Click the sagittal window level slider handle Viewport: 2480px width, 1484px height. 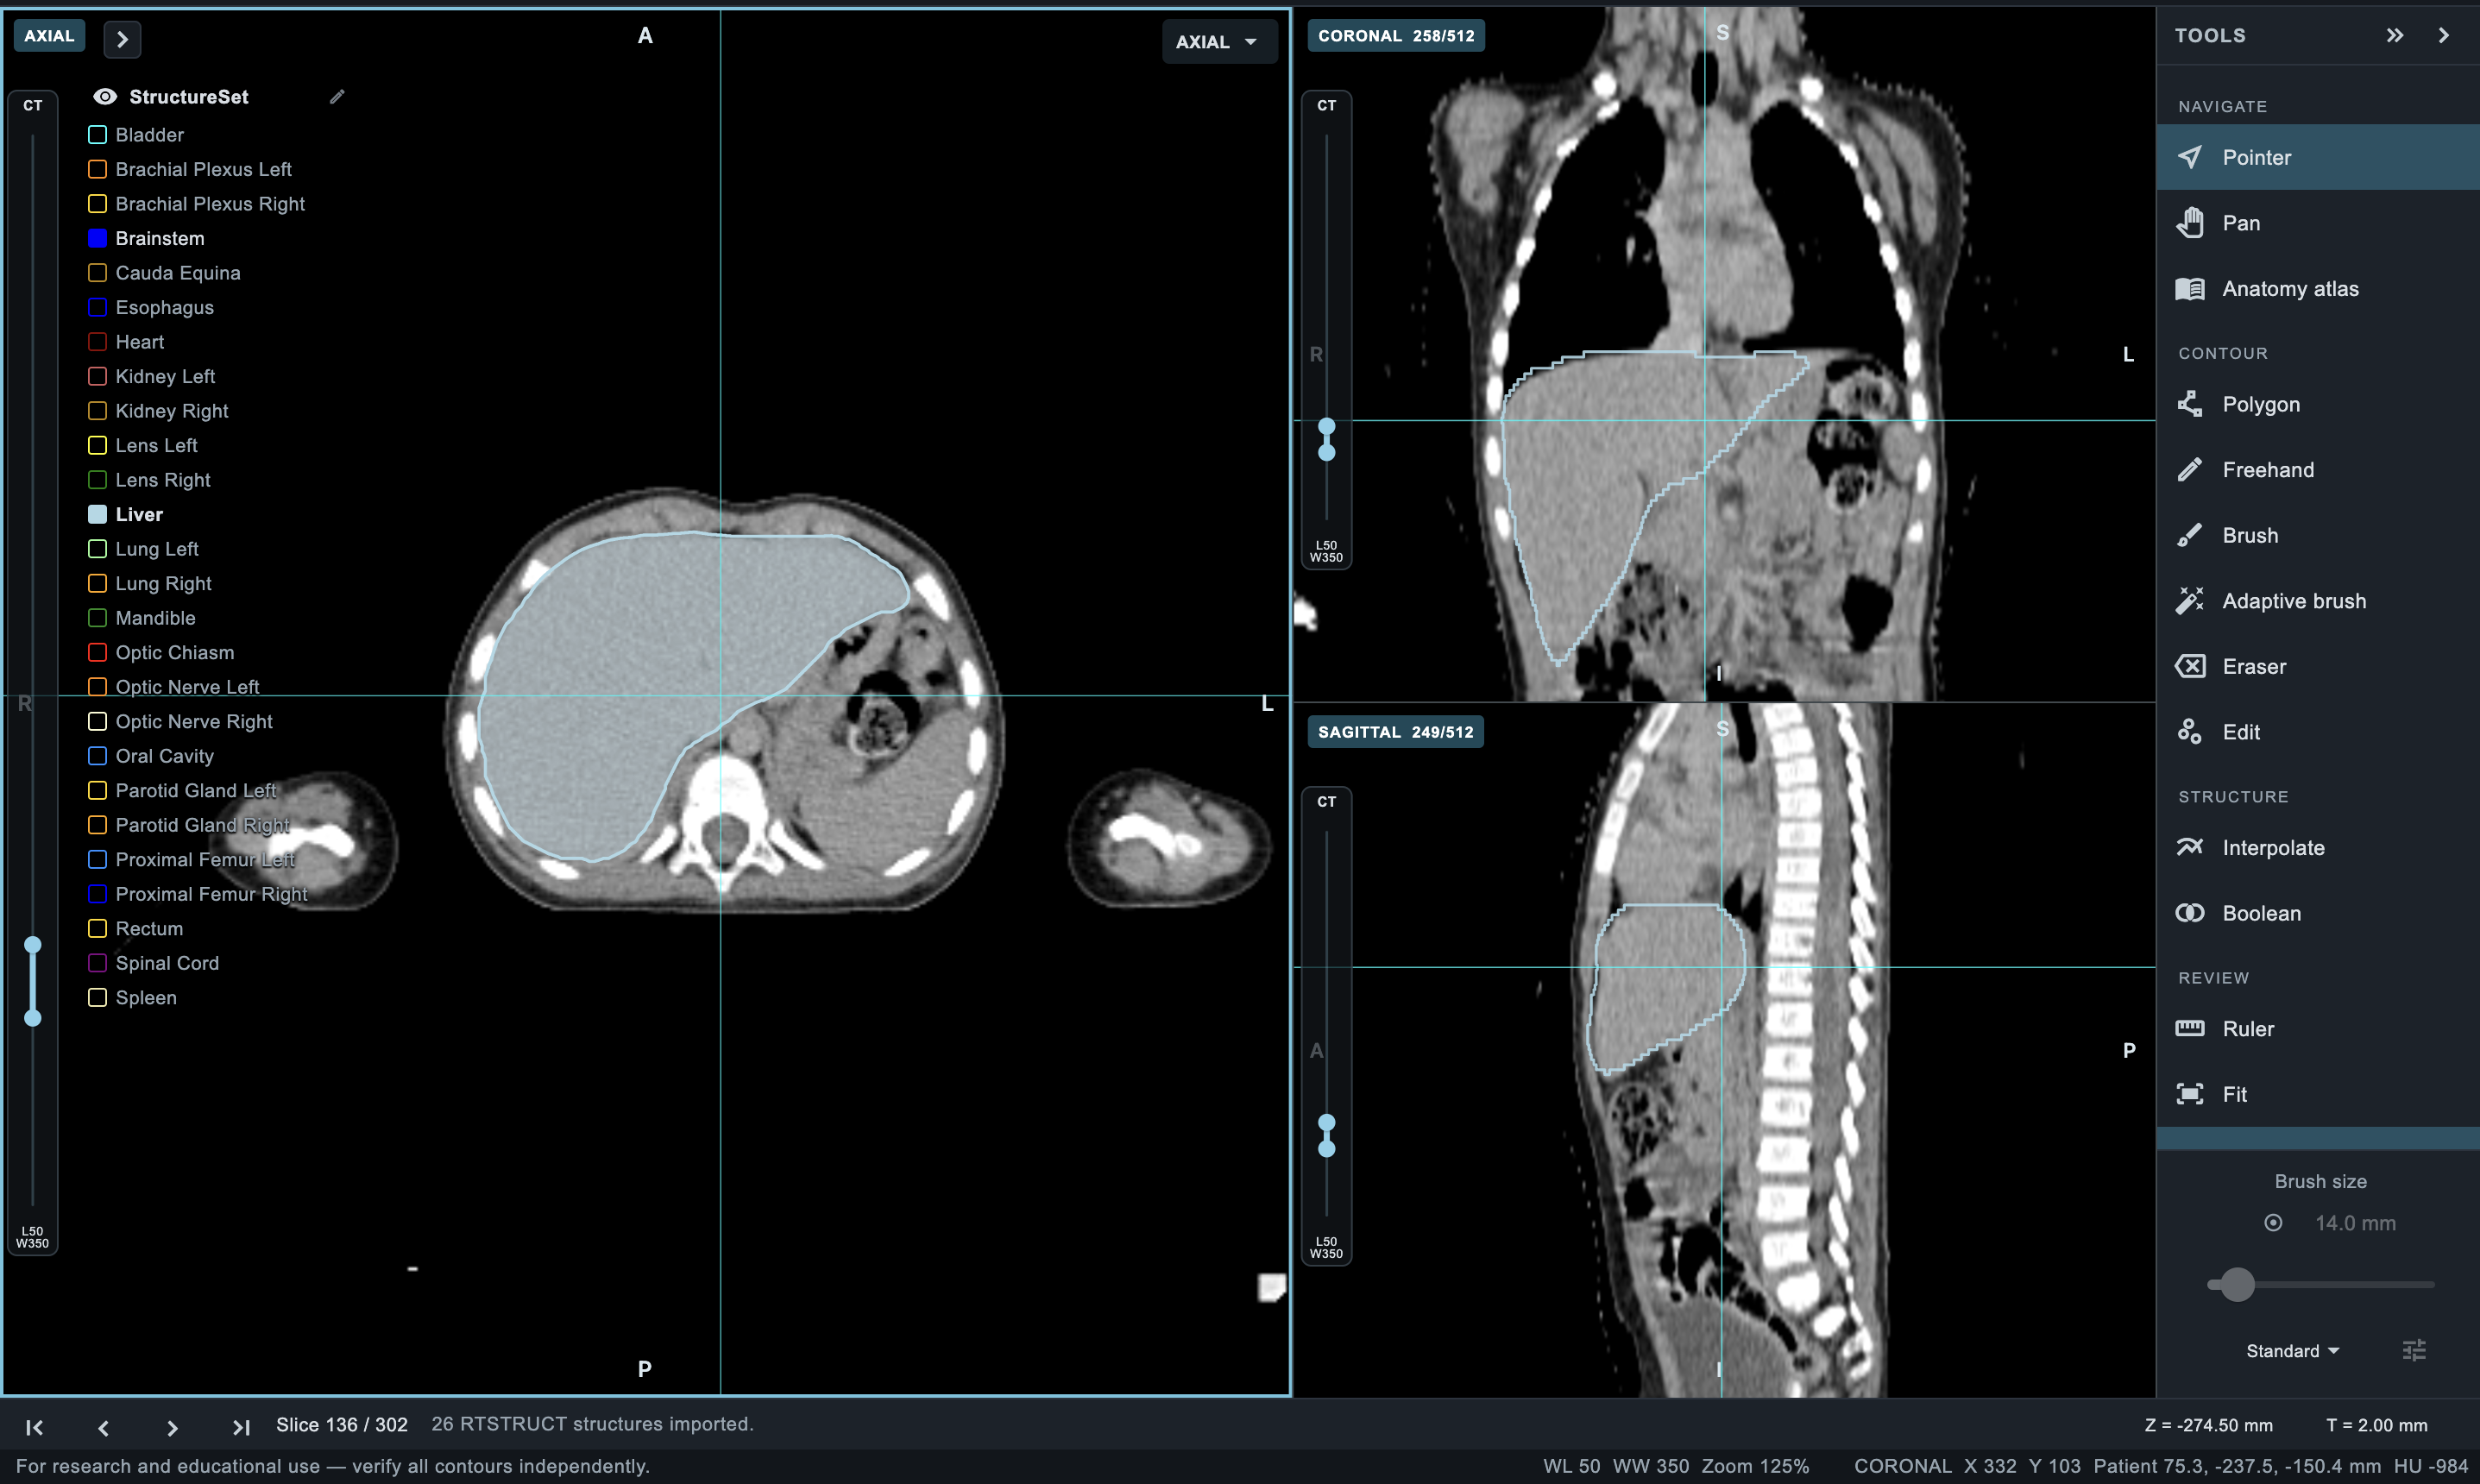click(x=1326, y=1136)
